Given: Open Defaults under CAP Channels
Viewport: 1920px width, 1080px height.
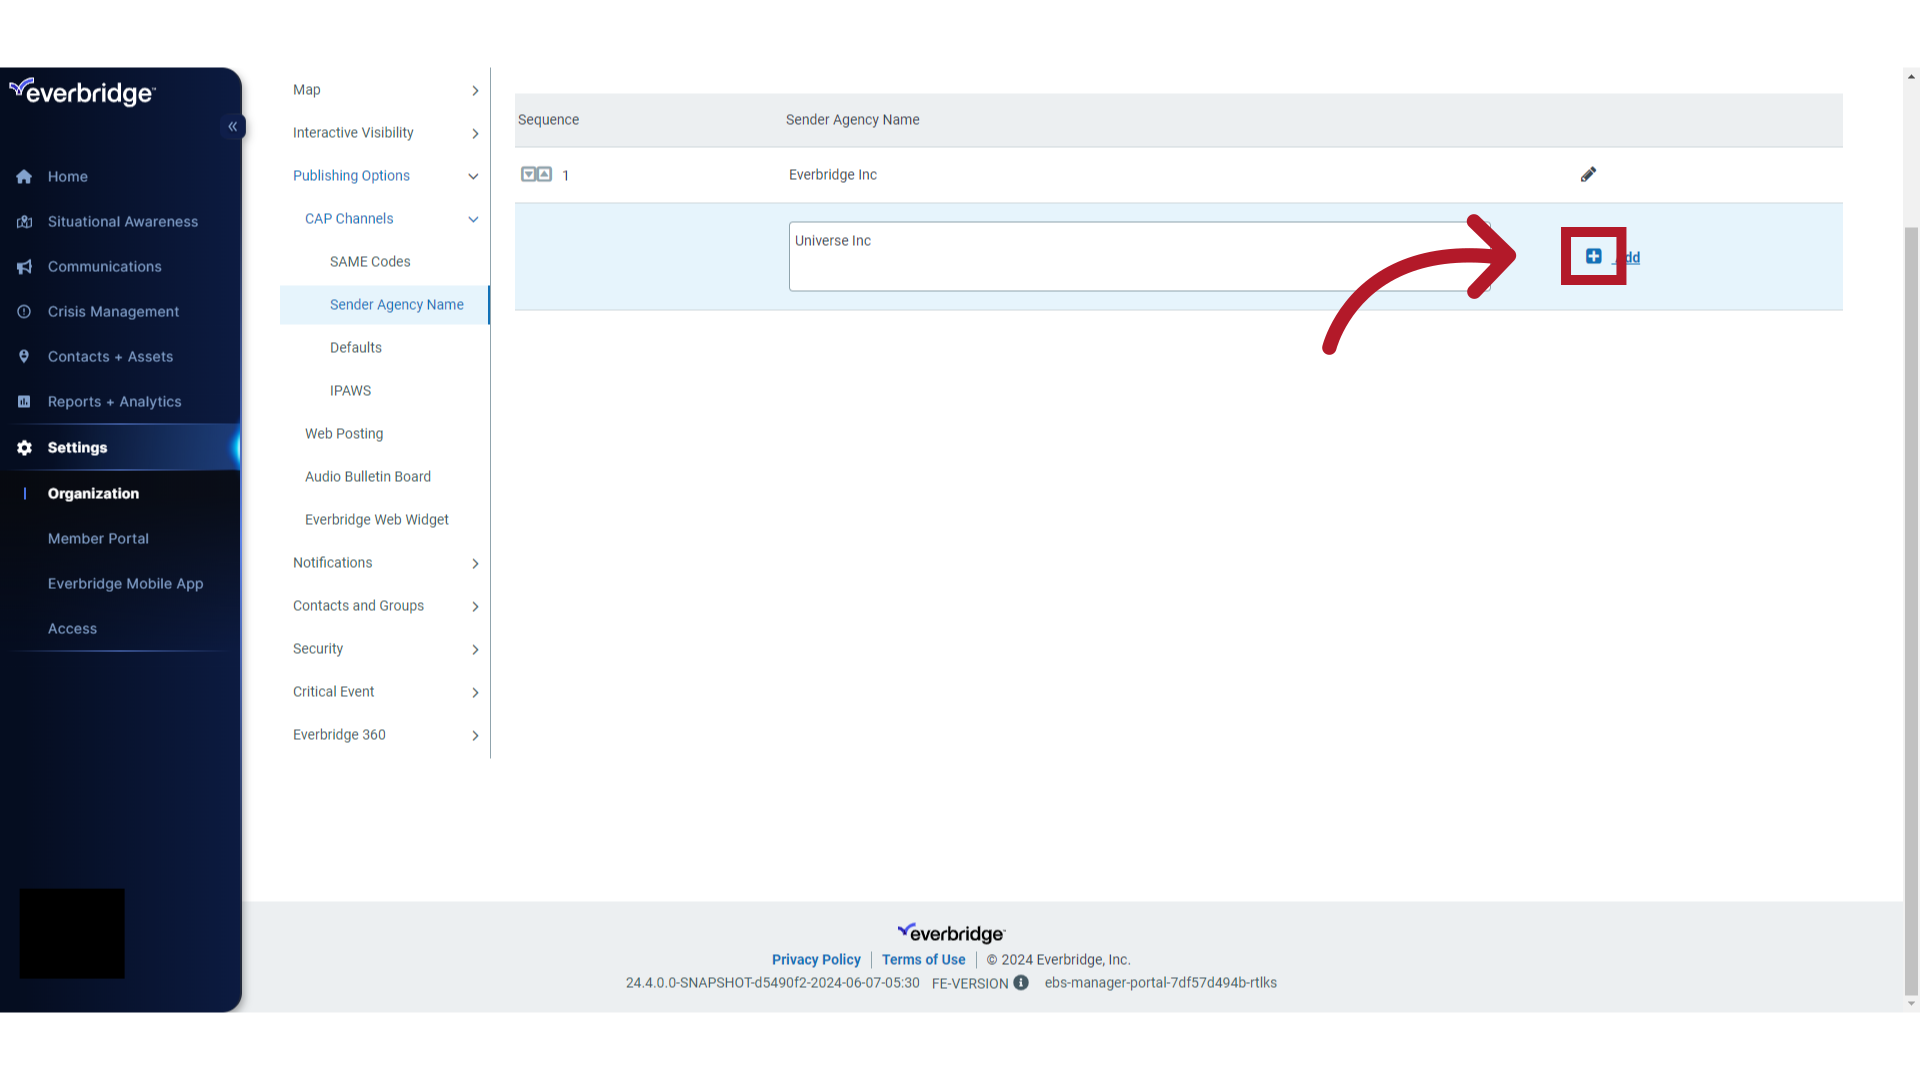Looking at the screenshot, I should click(356, 348).
